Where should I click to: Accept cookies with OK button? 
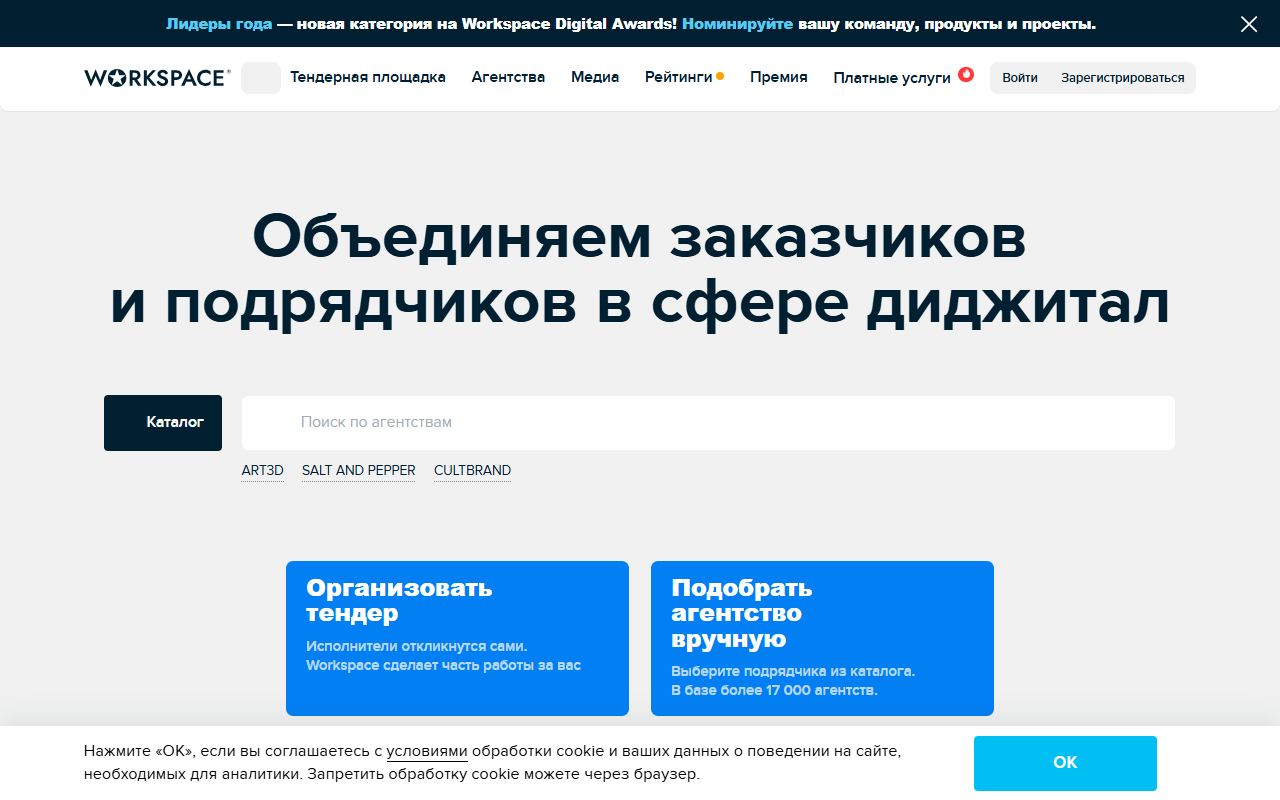(x=1065, y=763)
